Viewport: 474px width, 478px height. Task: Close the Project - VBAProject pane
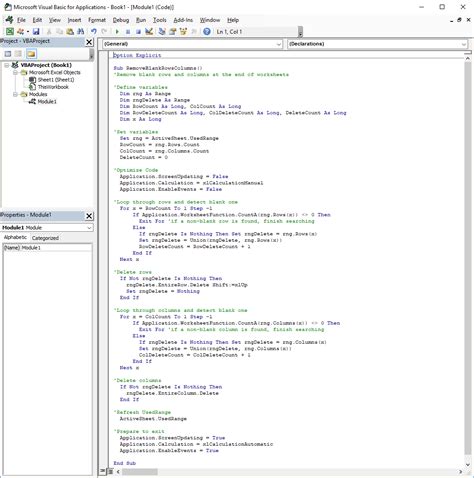[89, 42]
